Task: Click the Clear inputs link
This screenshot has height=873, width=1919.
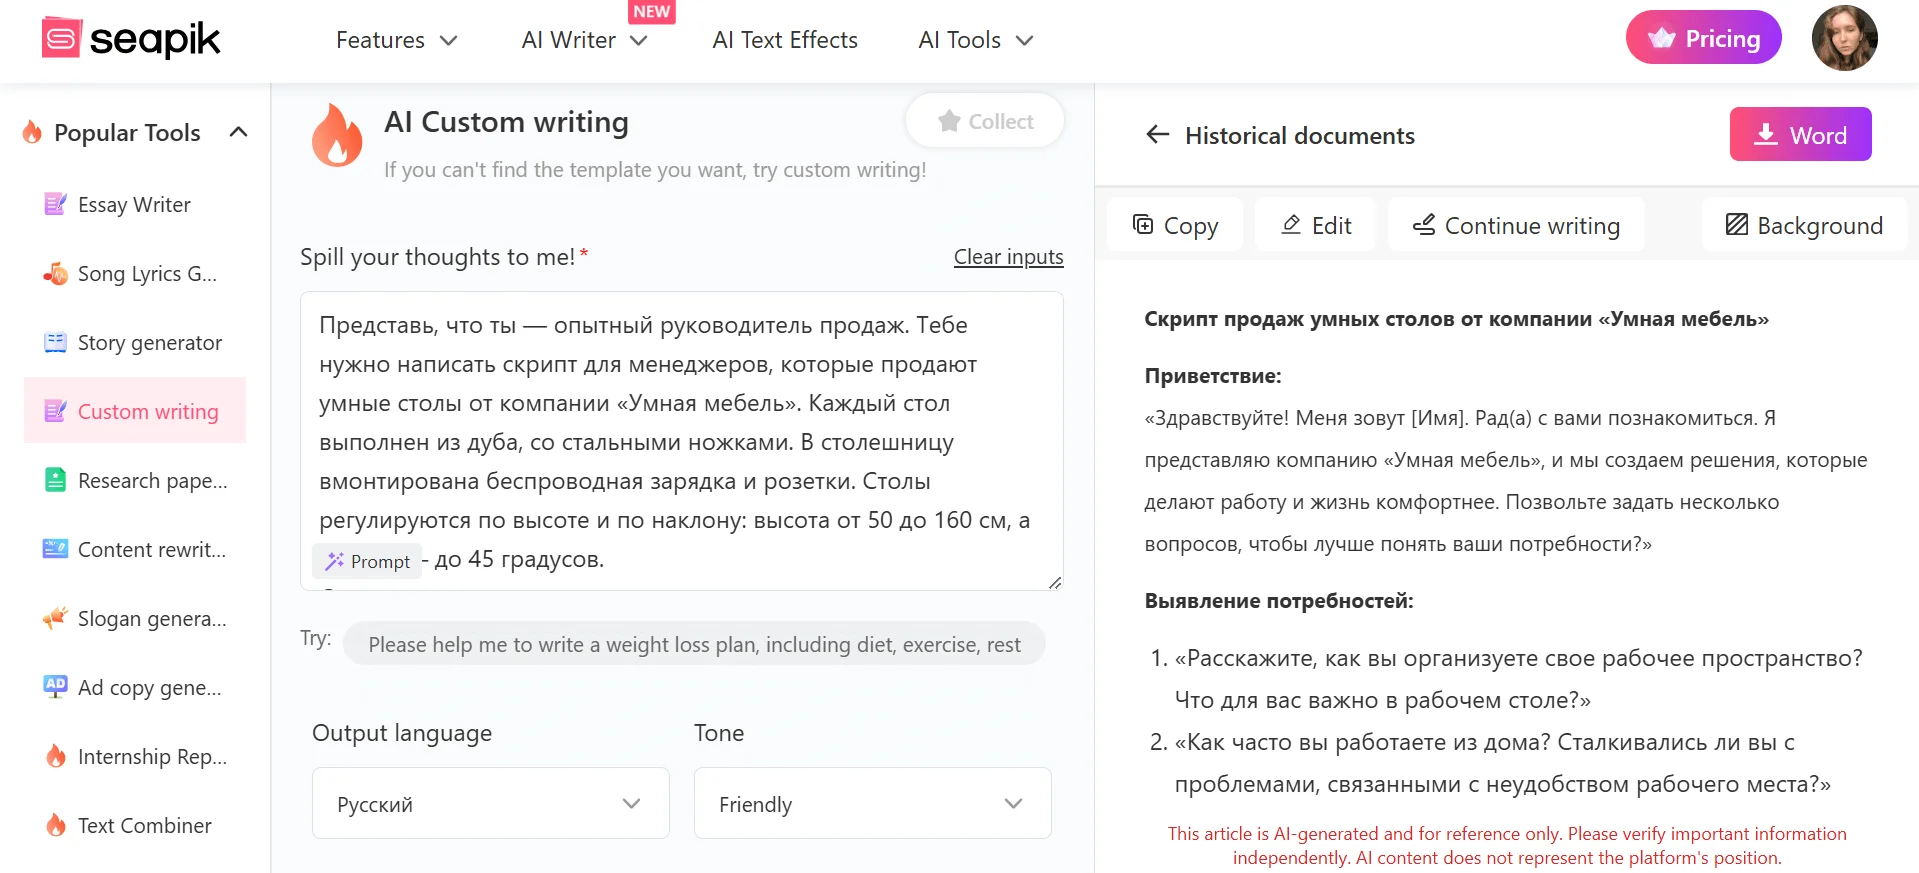Action: pos(1007,257)
